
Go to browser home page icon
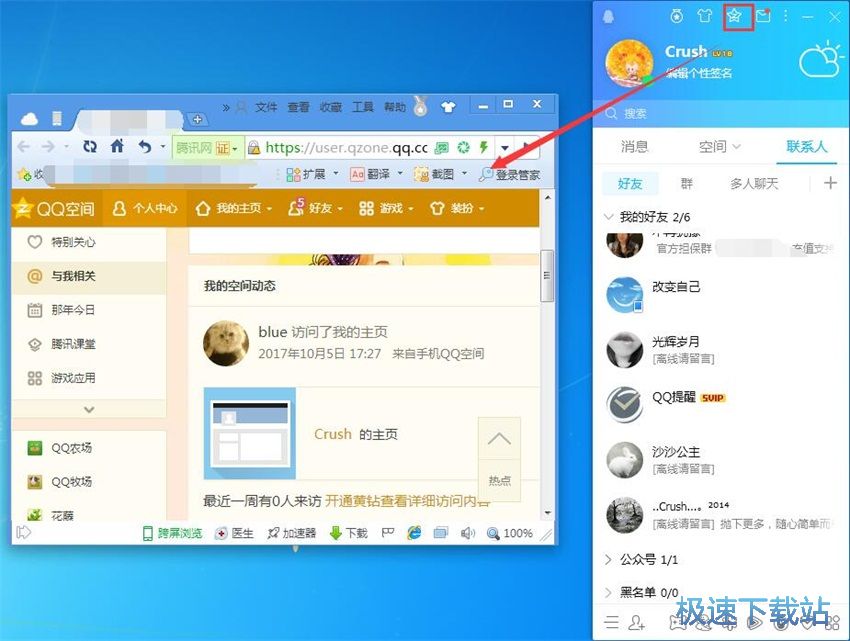[x=117, y=146]
